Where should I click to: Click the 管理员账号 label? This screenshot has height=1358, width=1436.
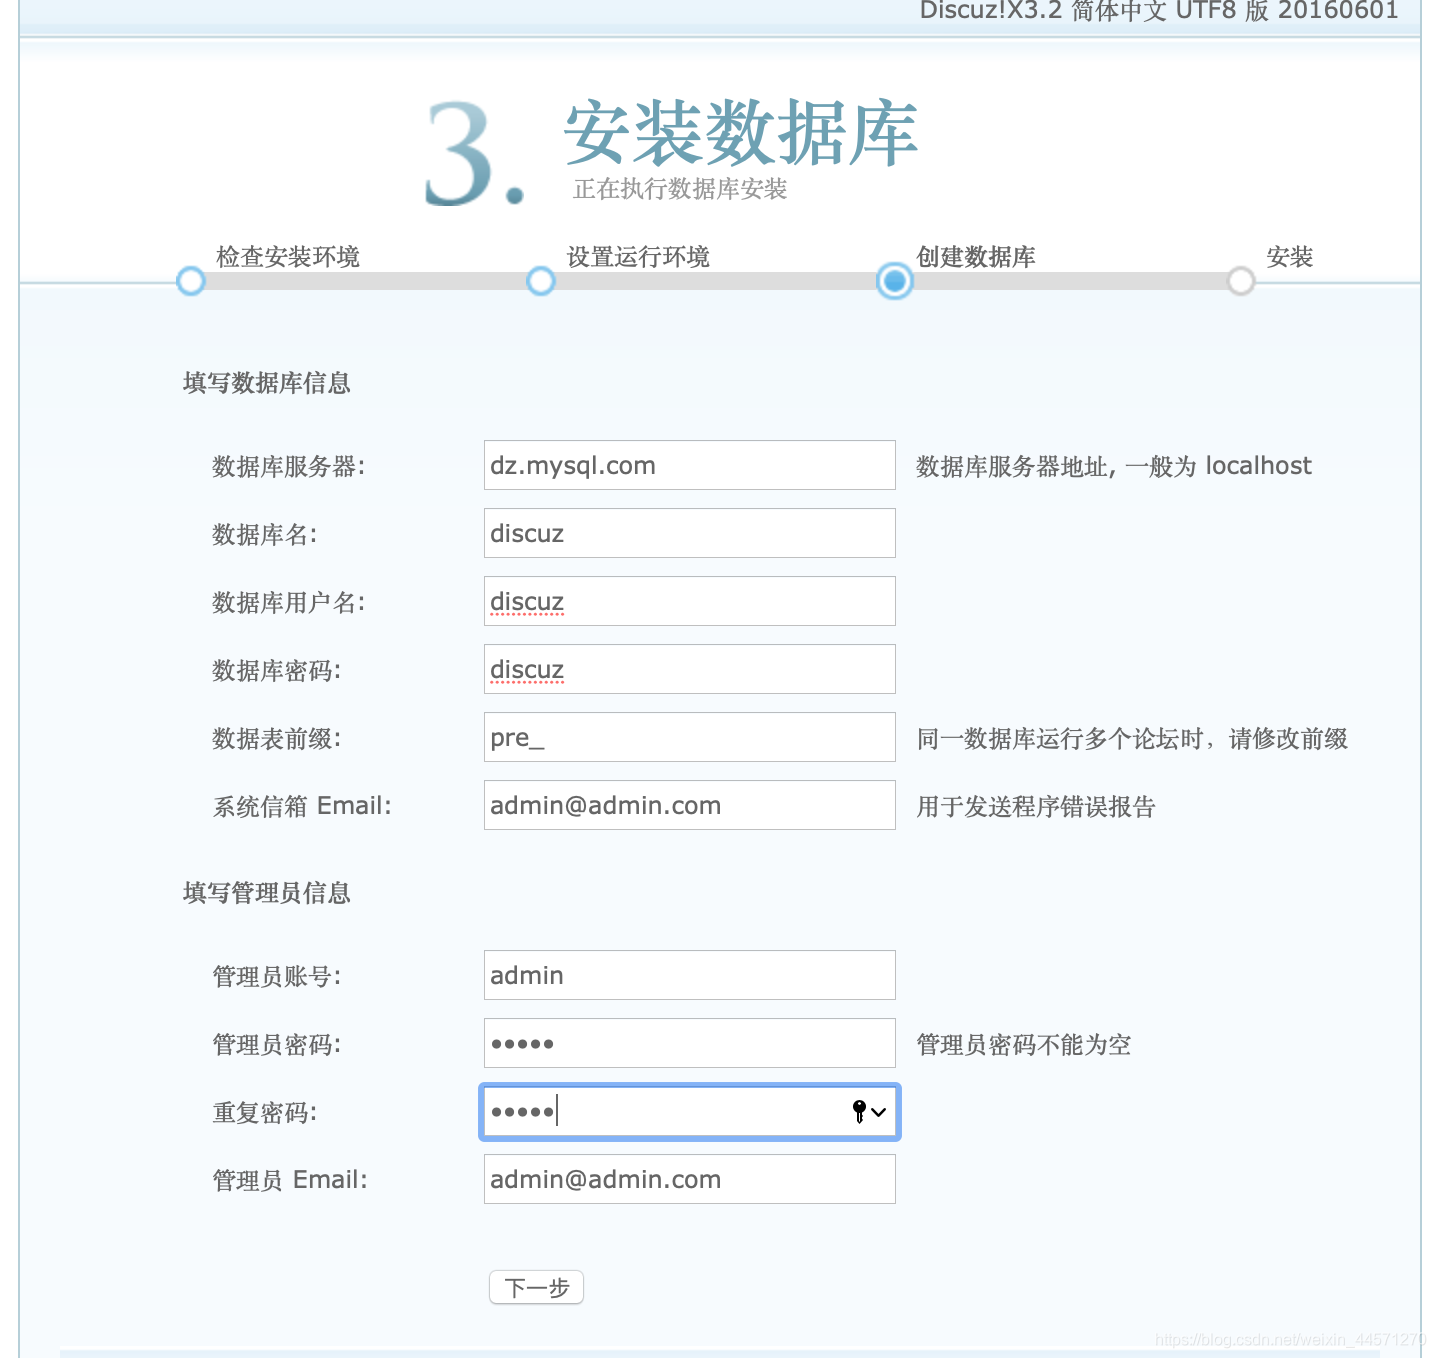click(x=277, y=977)
